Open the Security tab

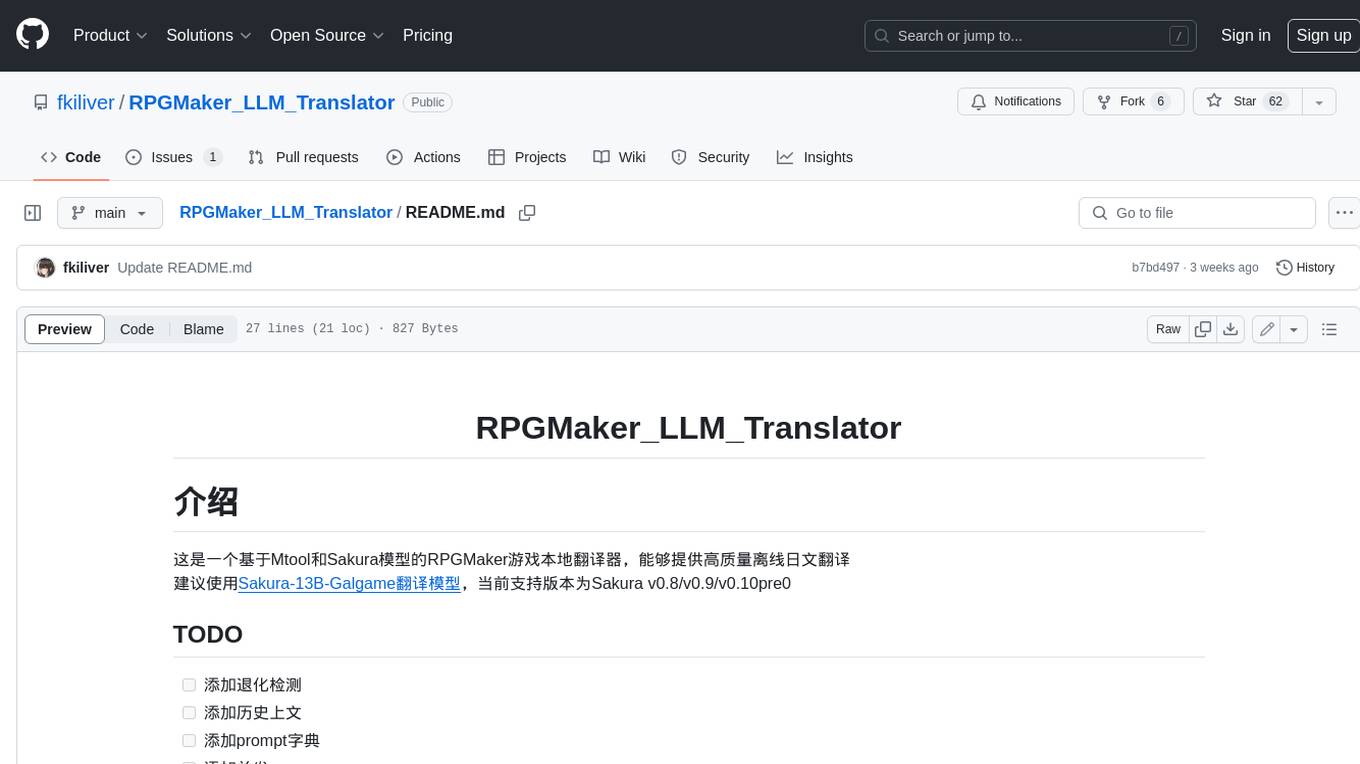(710, 157)
